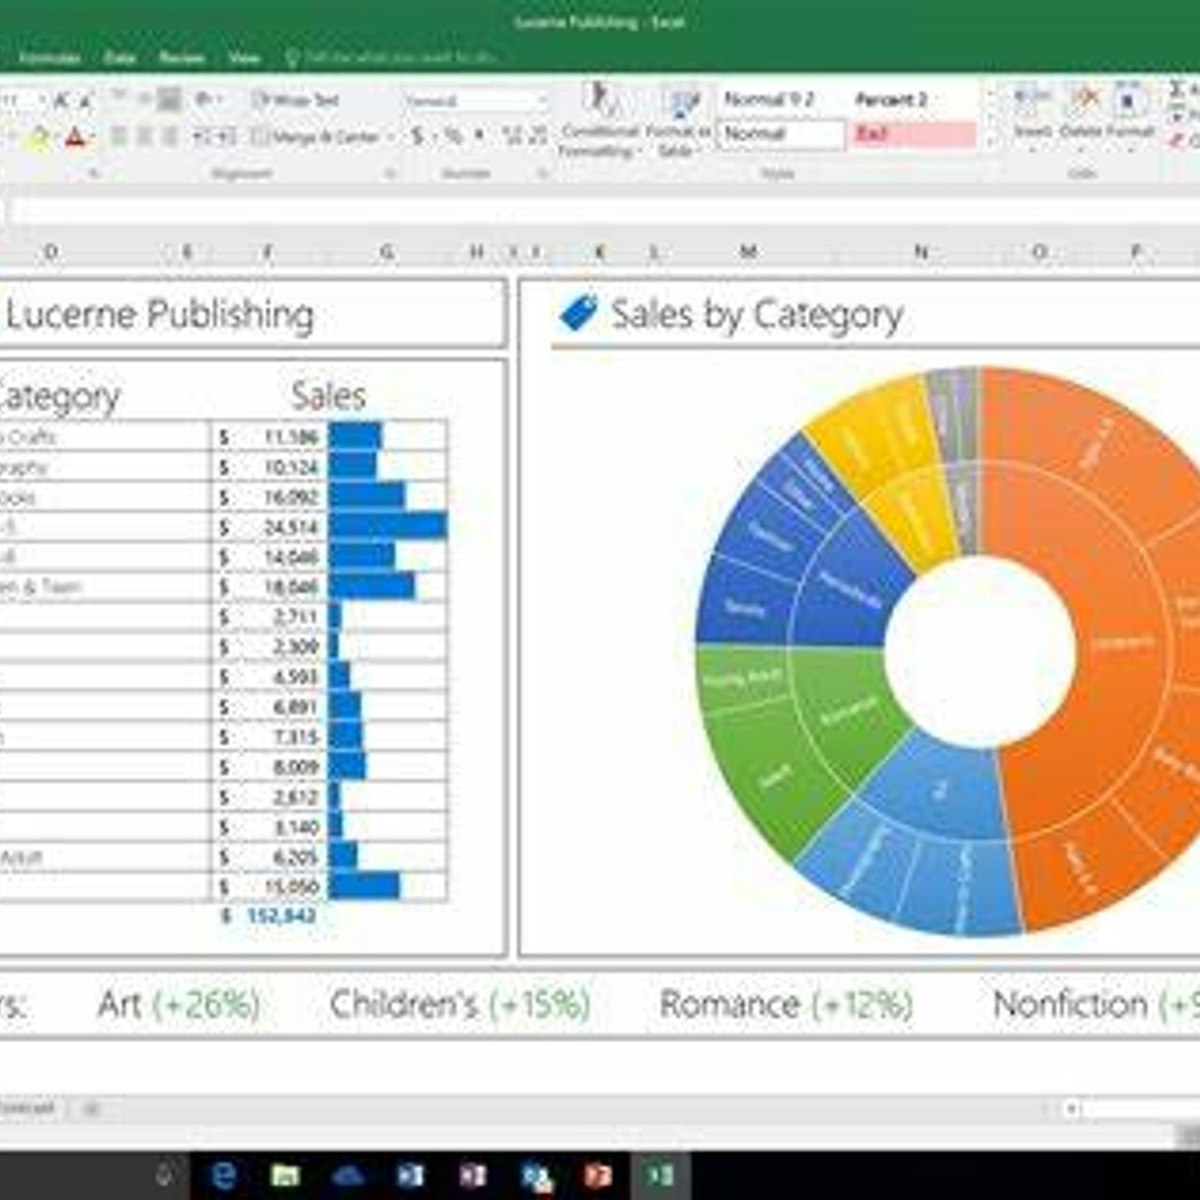Click Tell me what you want search box
Viewport: 1200px width, 1200px height.
394,58
